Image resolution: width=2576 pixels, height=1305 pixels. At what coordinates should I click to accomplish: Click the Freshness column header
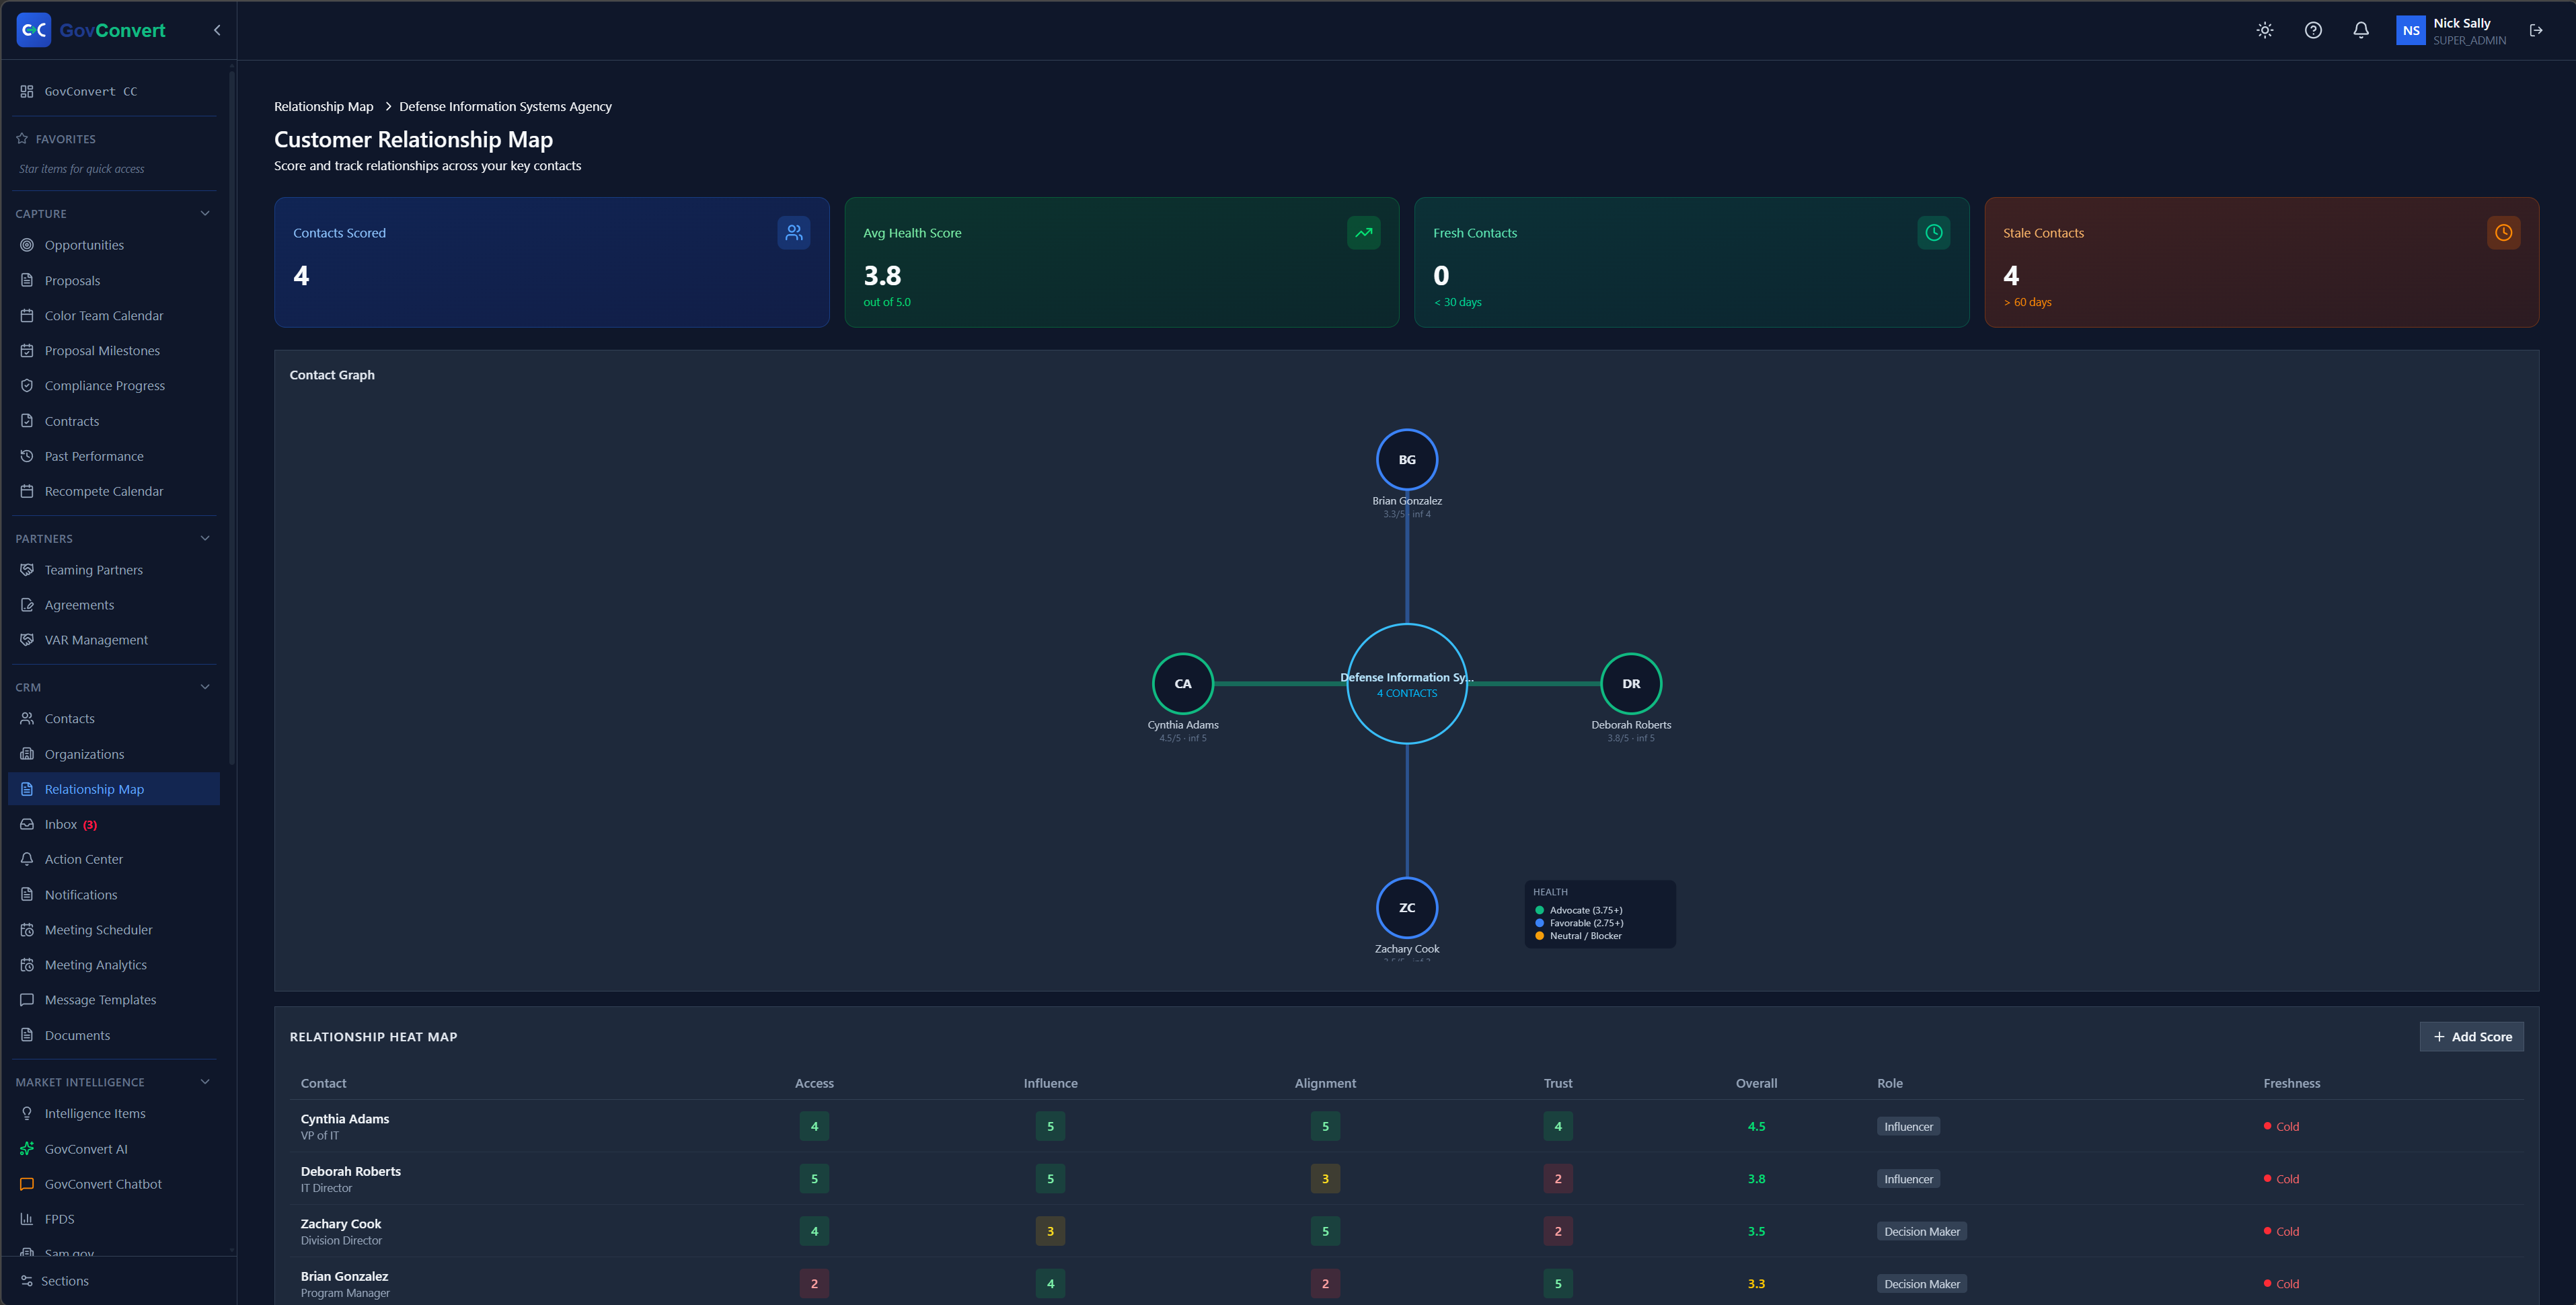[x=2291, y=1083]
